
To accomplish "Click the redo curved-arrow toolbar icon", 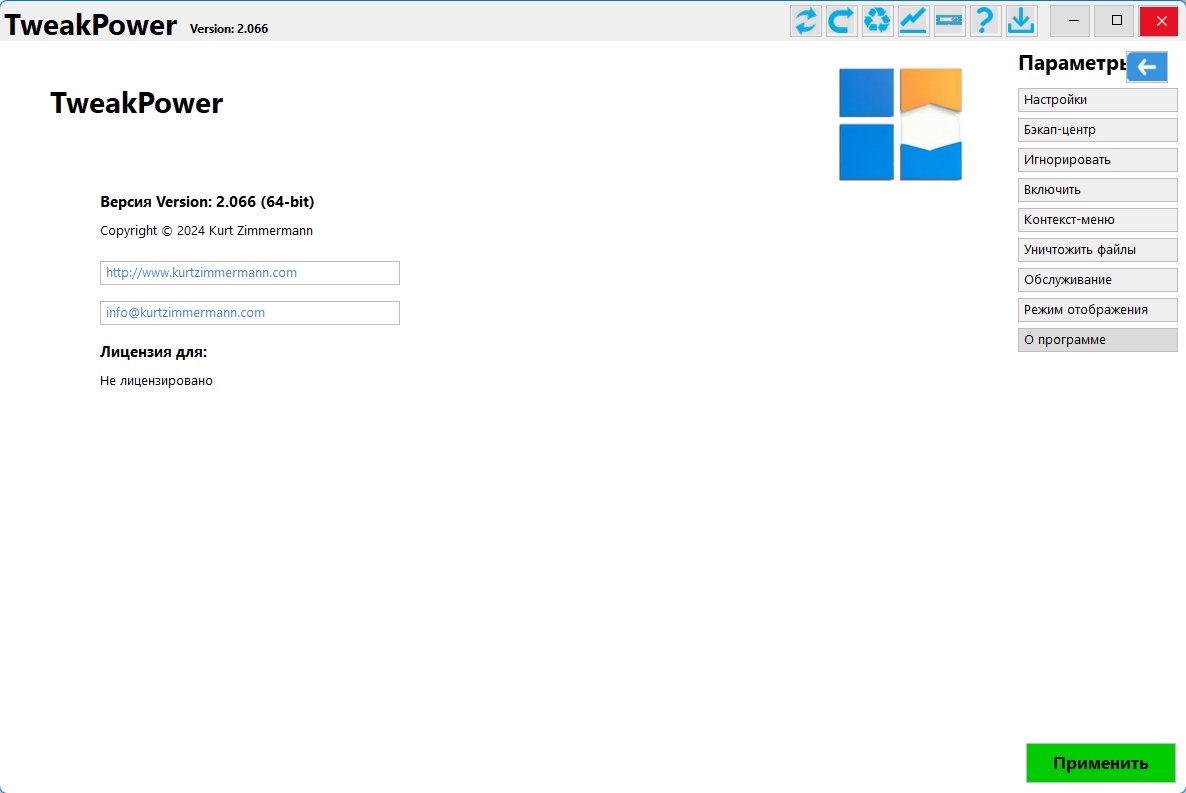I will [x=841, y=20].
